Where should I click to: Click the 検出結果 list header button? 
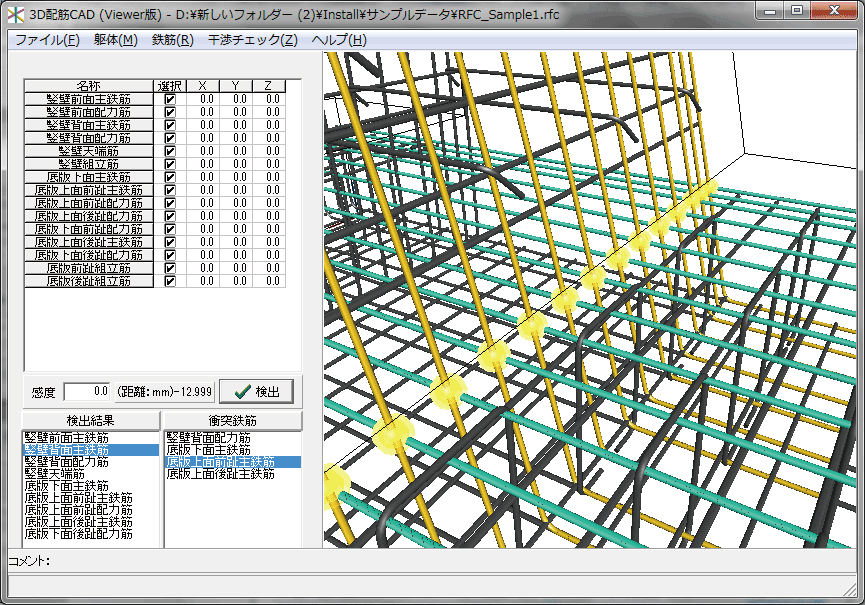click(91, 420)
